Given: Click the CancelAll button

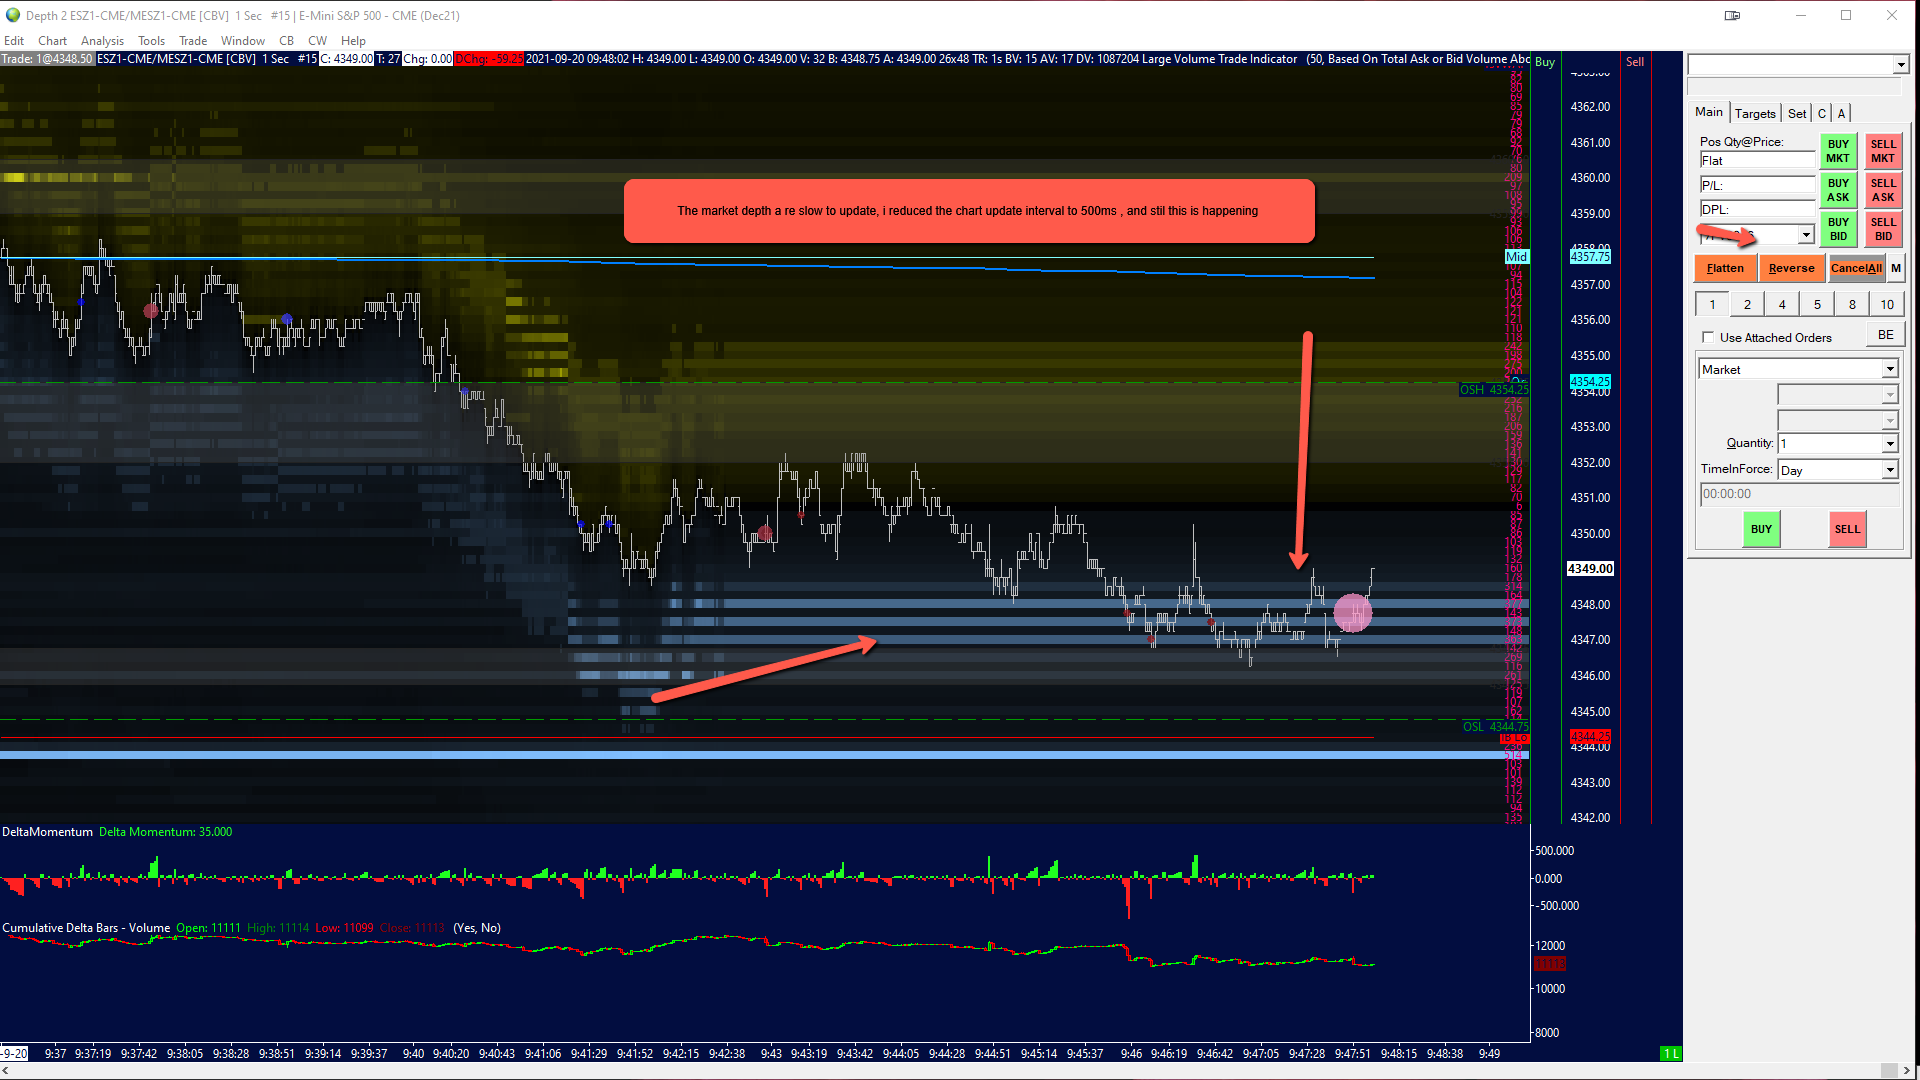Looking at the screenshot, I should coord(1856,268).
